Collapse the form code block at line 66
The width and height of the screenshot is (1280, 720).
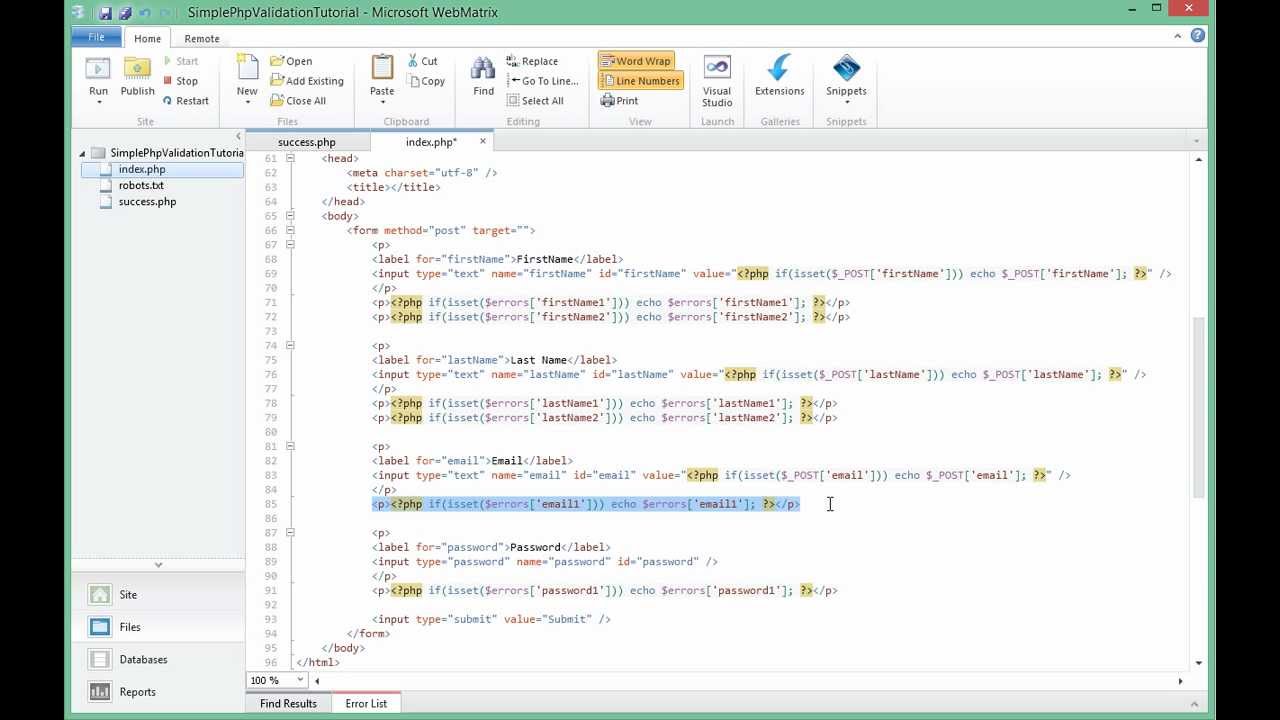(291, 230)
